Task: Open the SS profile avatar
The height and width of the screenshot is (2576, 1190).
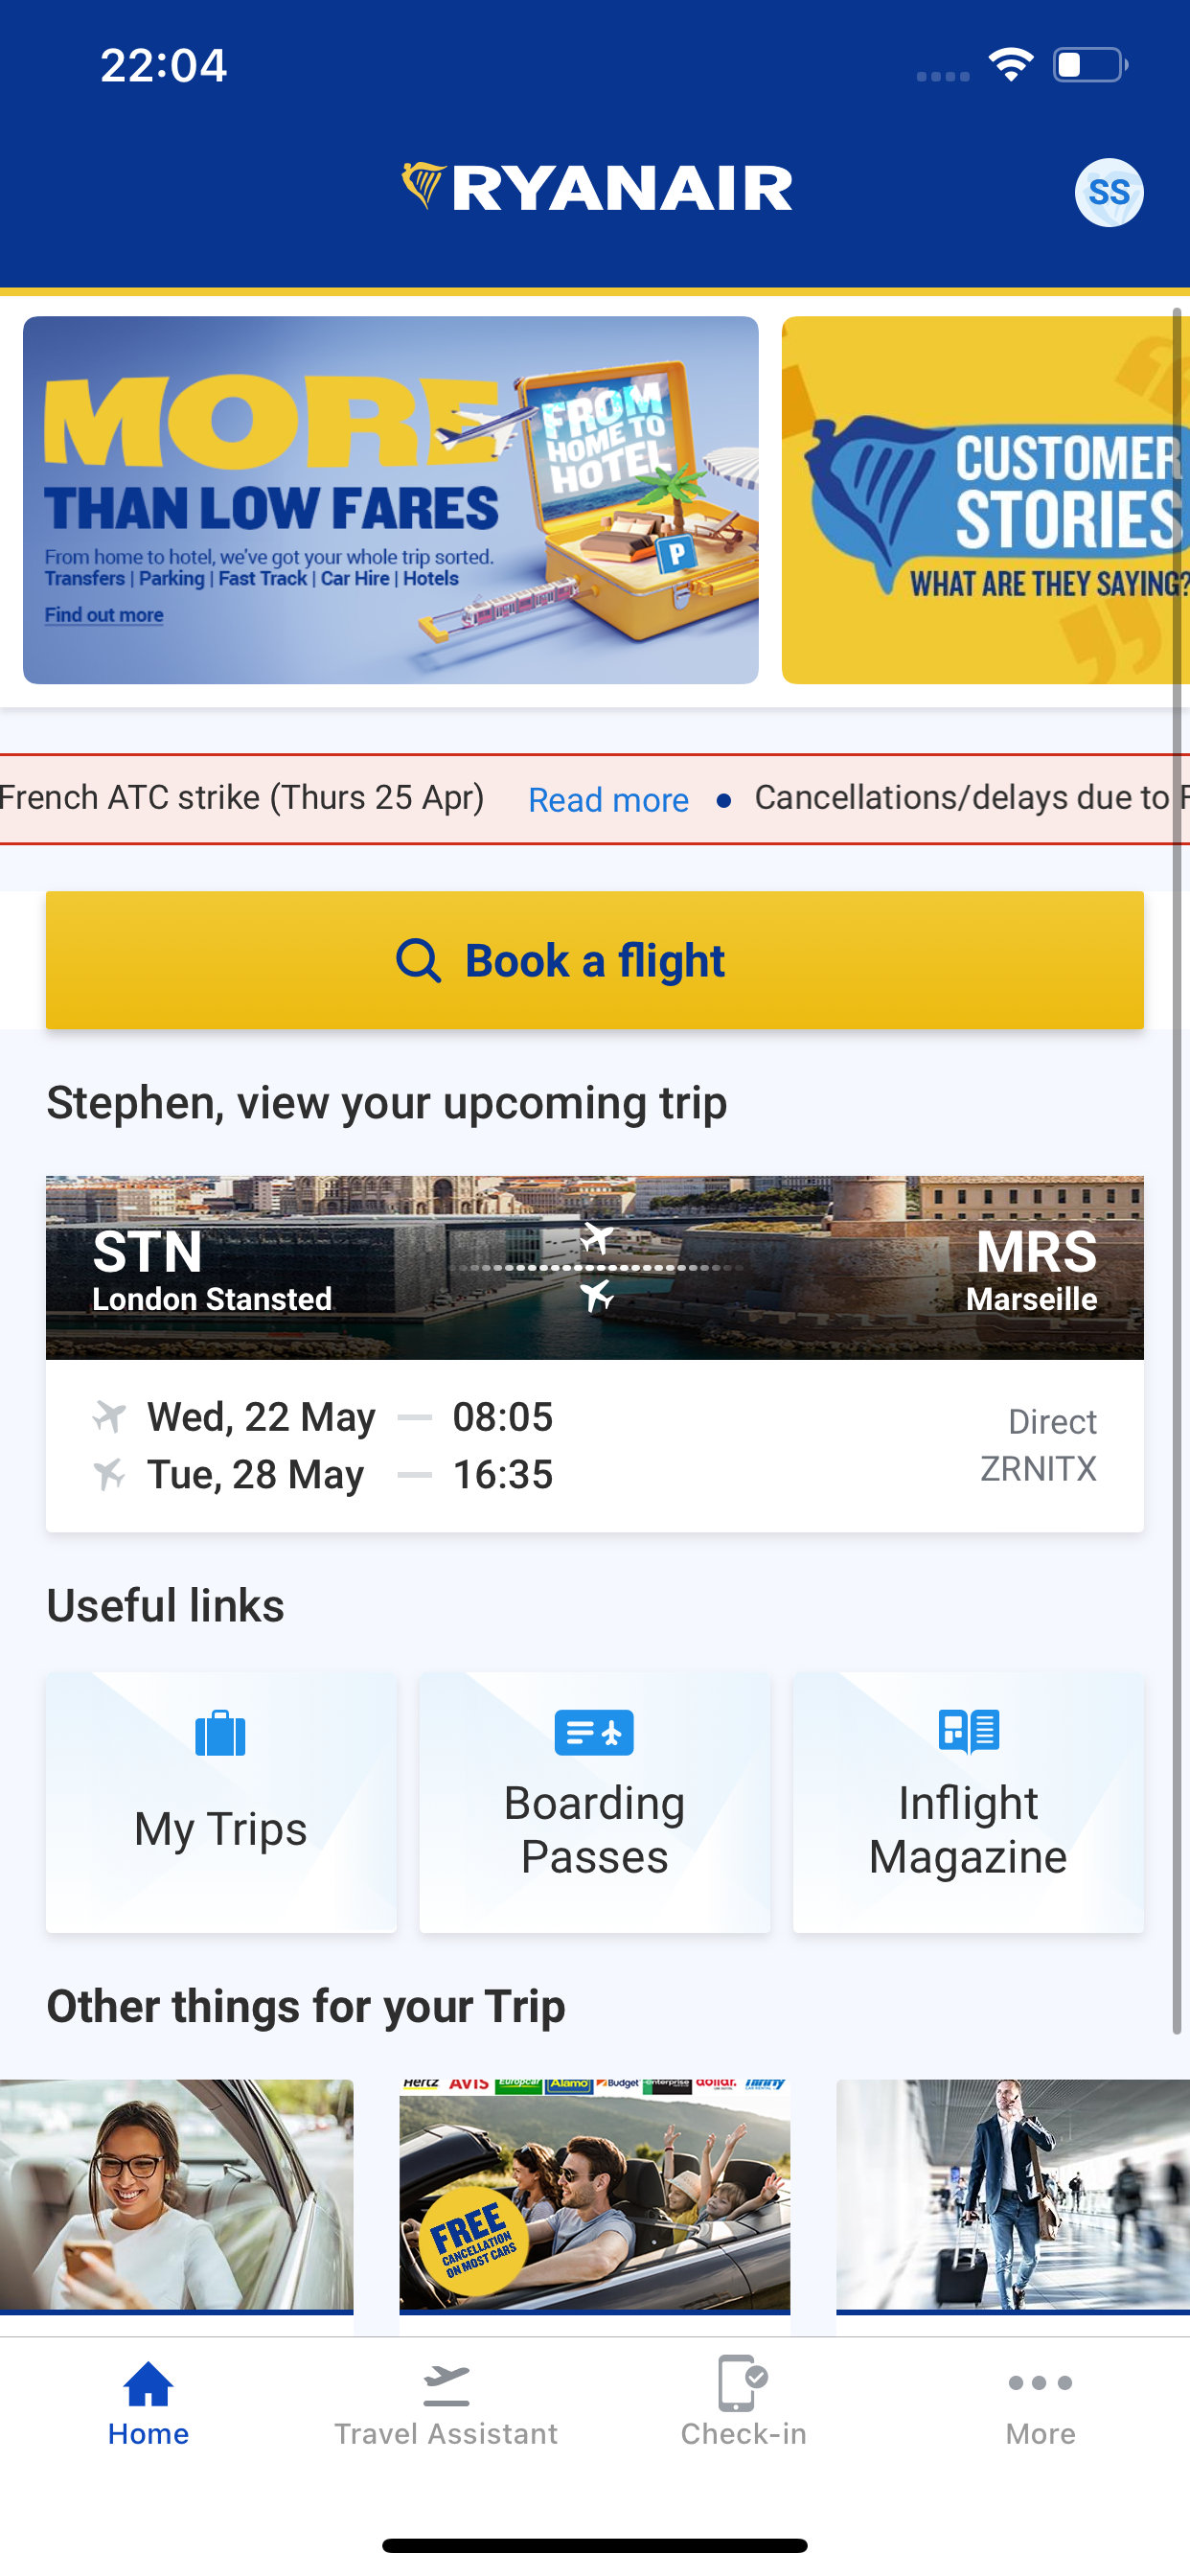Action: click(x=1109, y=192)
